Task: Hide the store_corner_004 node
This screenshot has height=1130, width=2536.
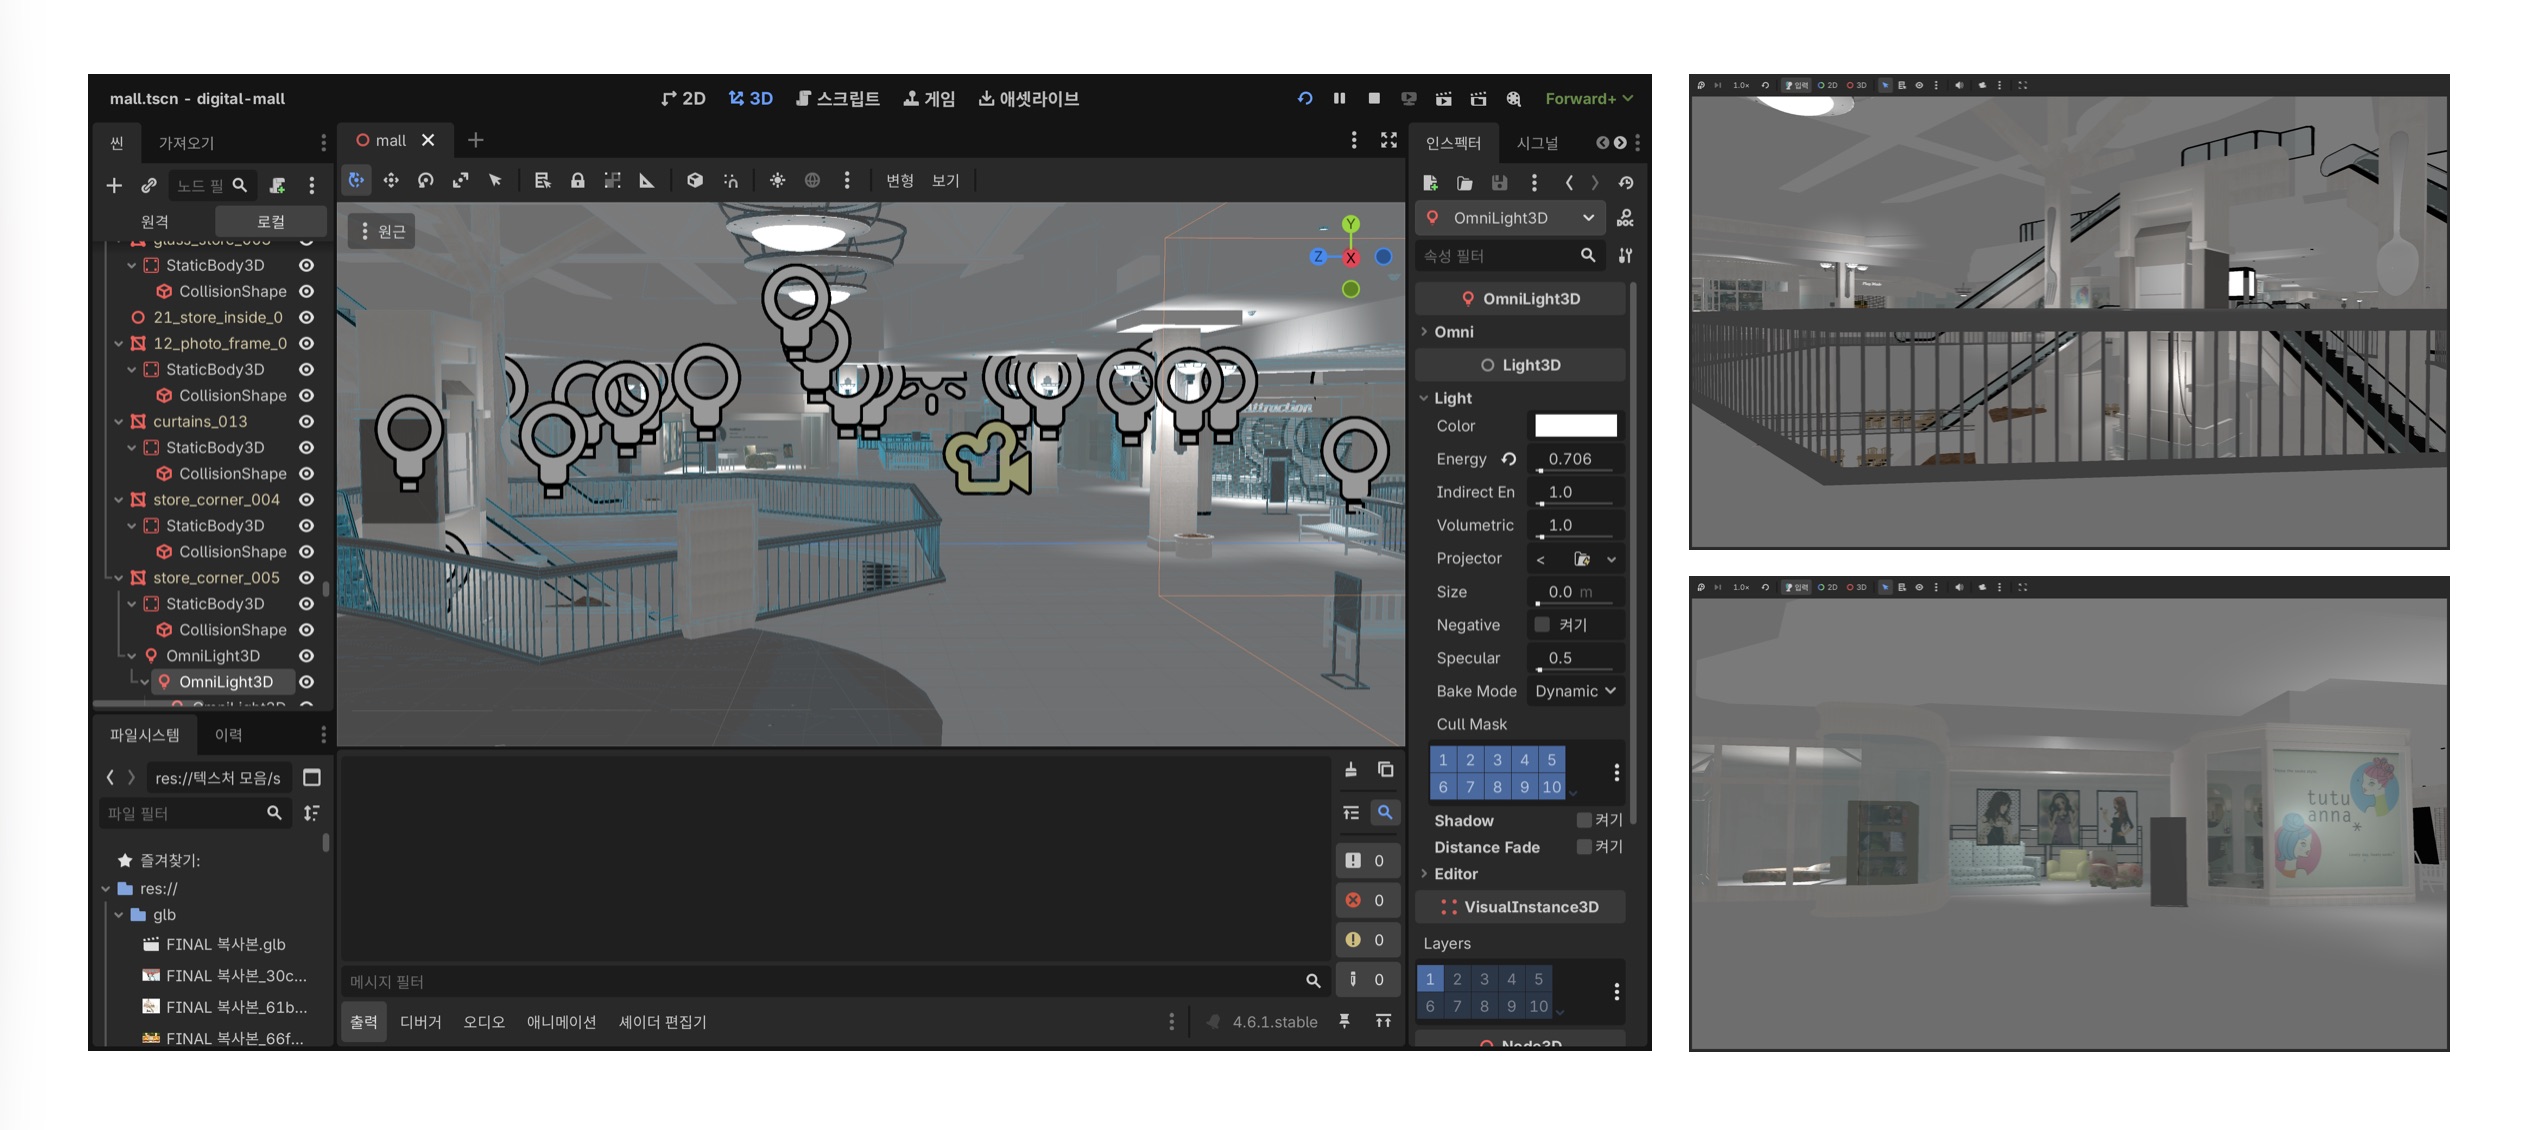Action: (x=307, y=499)
